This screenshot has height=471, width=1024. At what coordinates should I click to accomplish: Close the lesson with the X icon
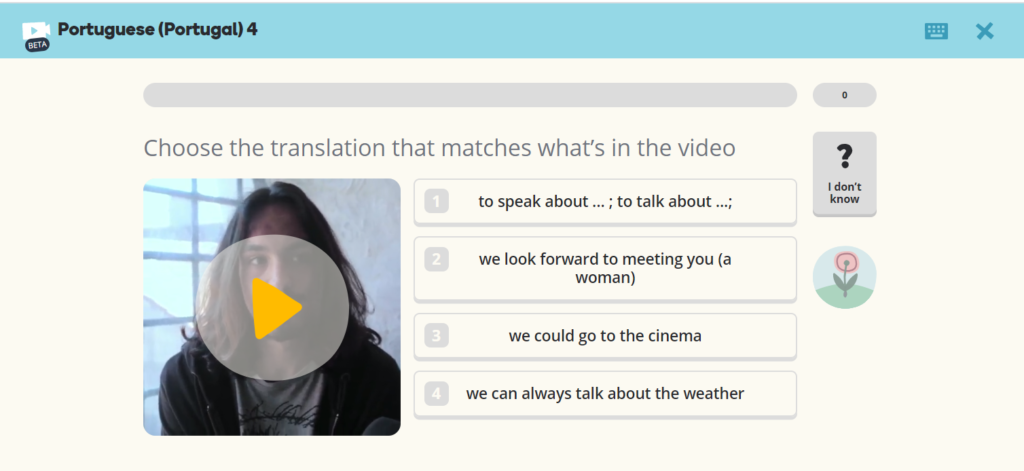[985, 31]
